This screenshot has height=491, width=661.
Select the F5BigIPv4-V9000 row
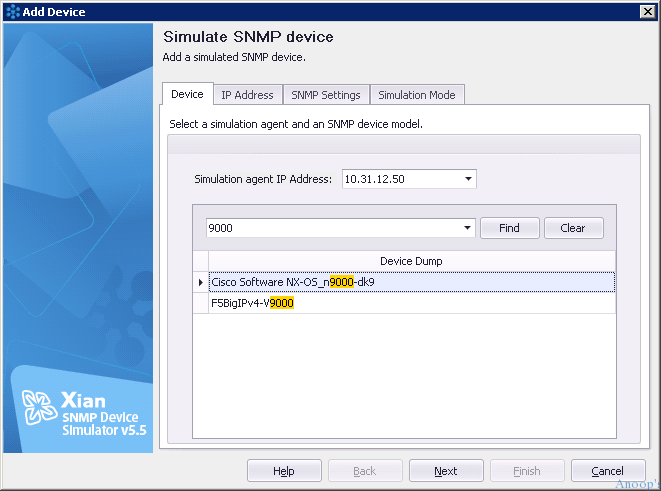[x=412, y=303]
